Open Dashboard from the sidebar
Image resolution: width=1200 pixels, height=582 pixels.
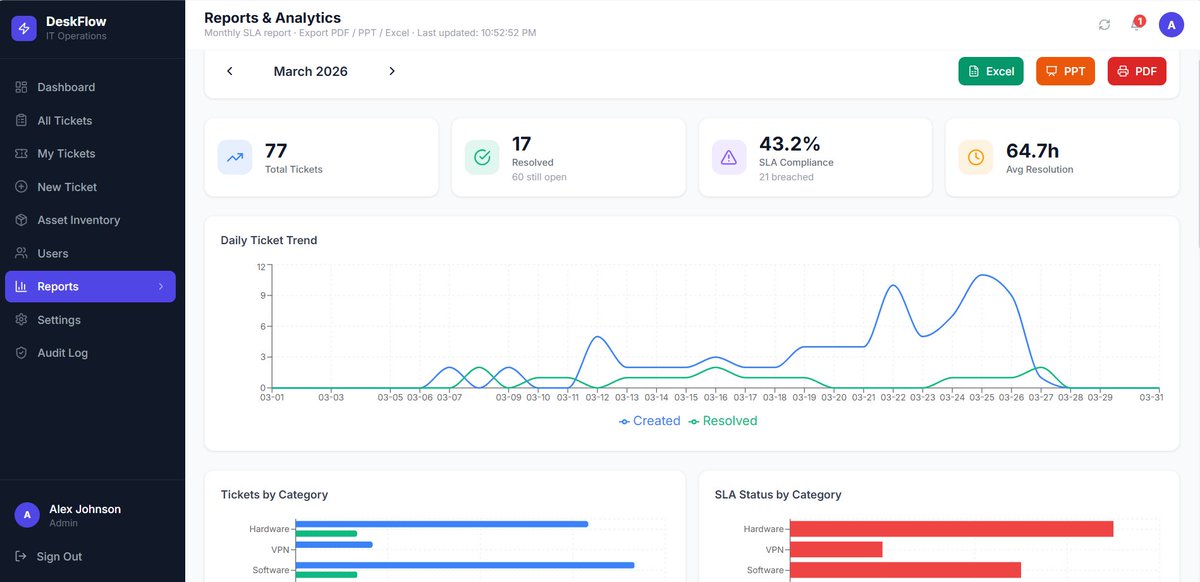90,87
